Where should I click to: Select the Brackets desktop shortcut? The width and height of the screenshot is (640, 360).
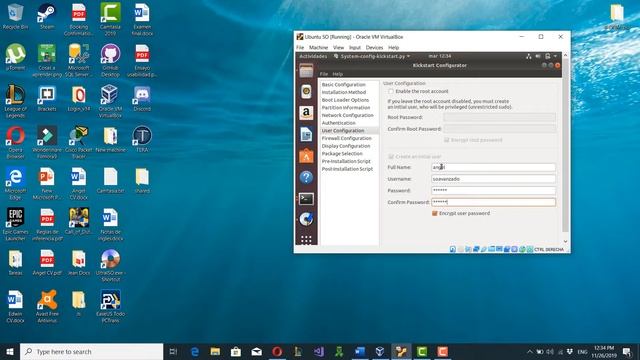47,98
